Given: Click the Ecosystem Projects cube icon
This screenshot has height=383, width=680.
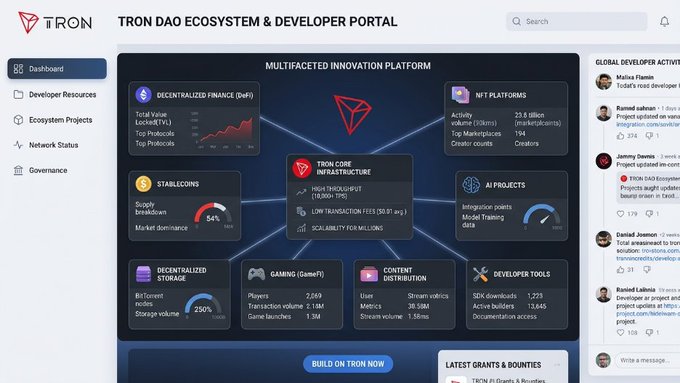Looking at the screenshot, I should point(18,120).
